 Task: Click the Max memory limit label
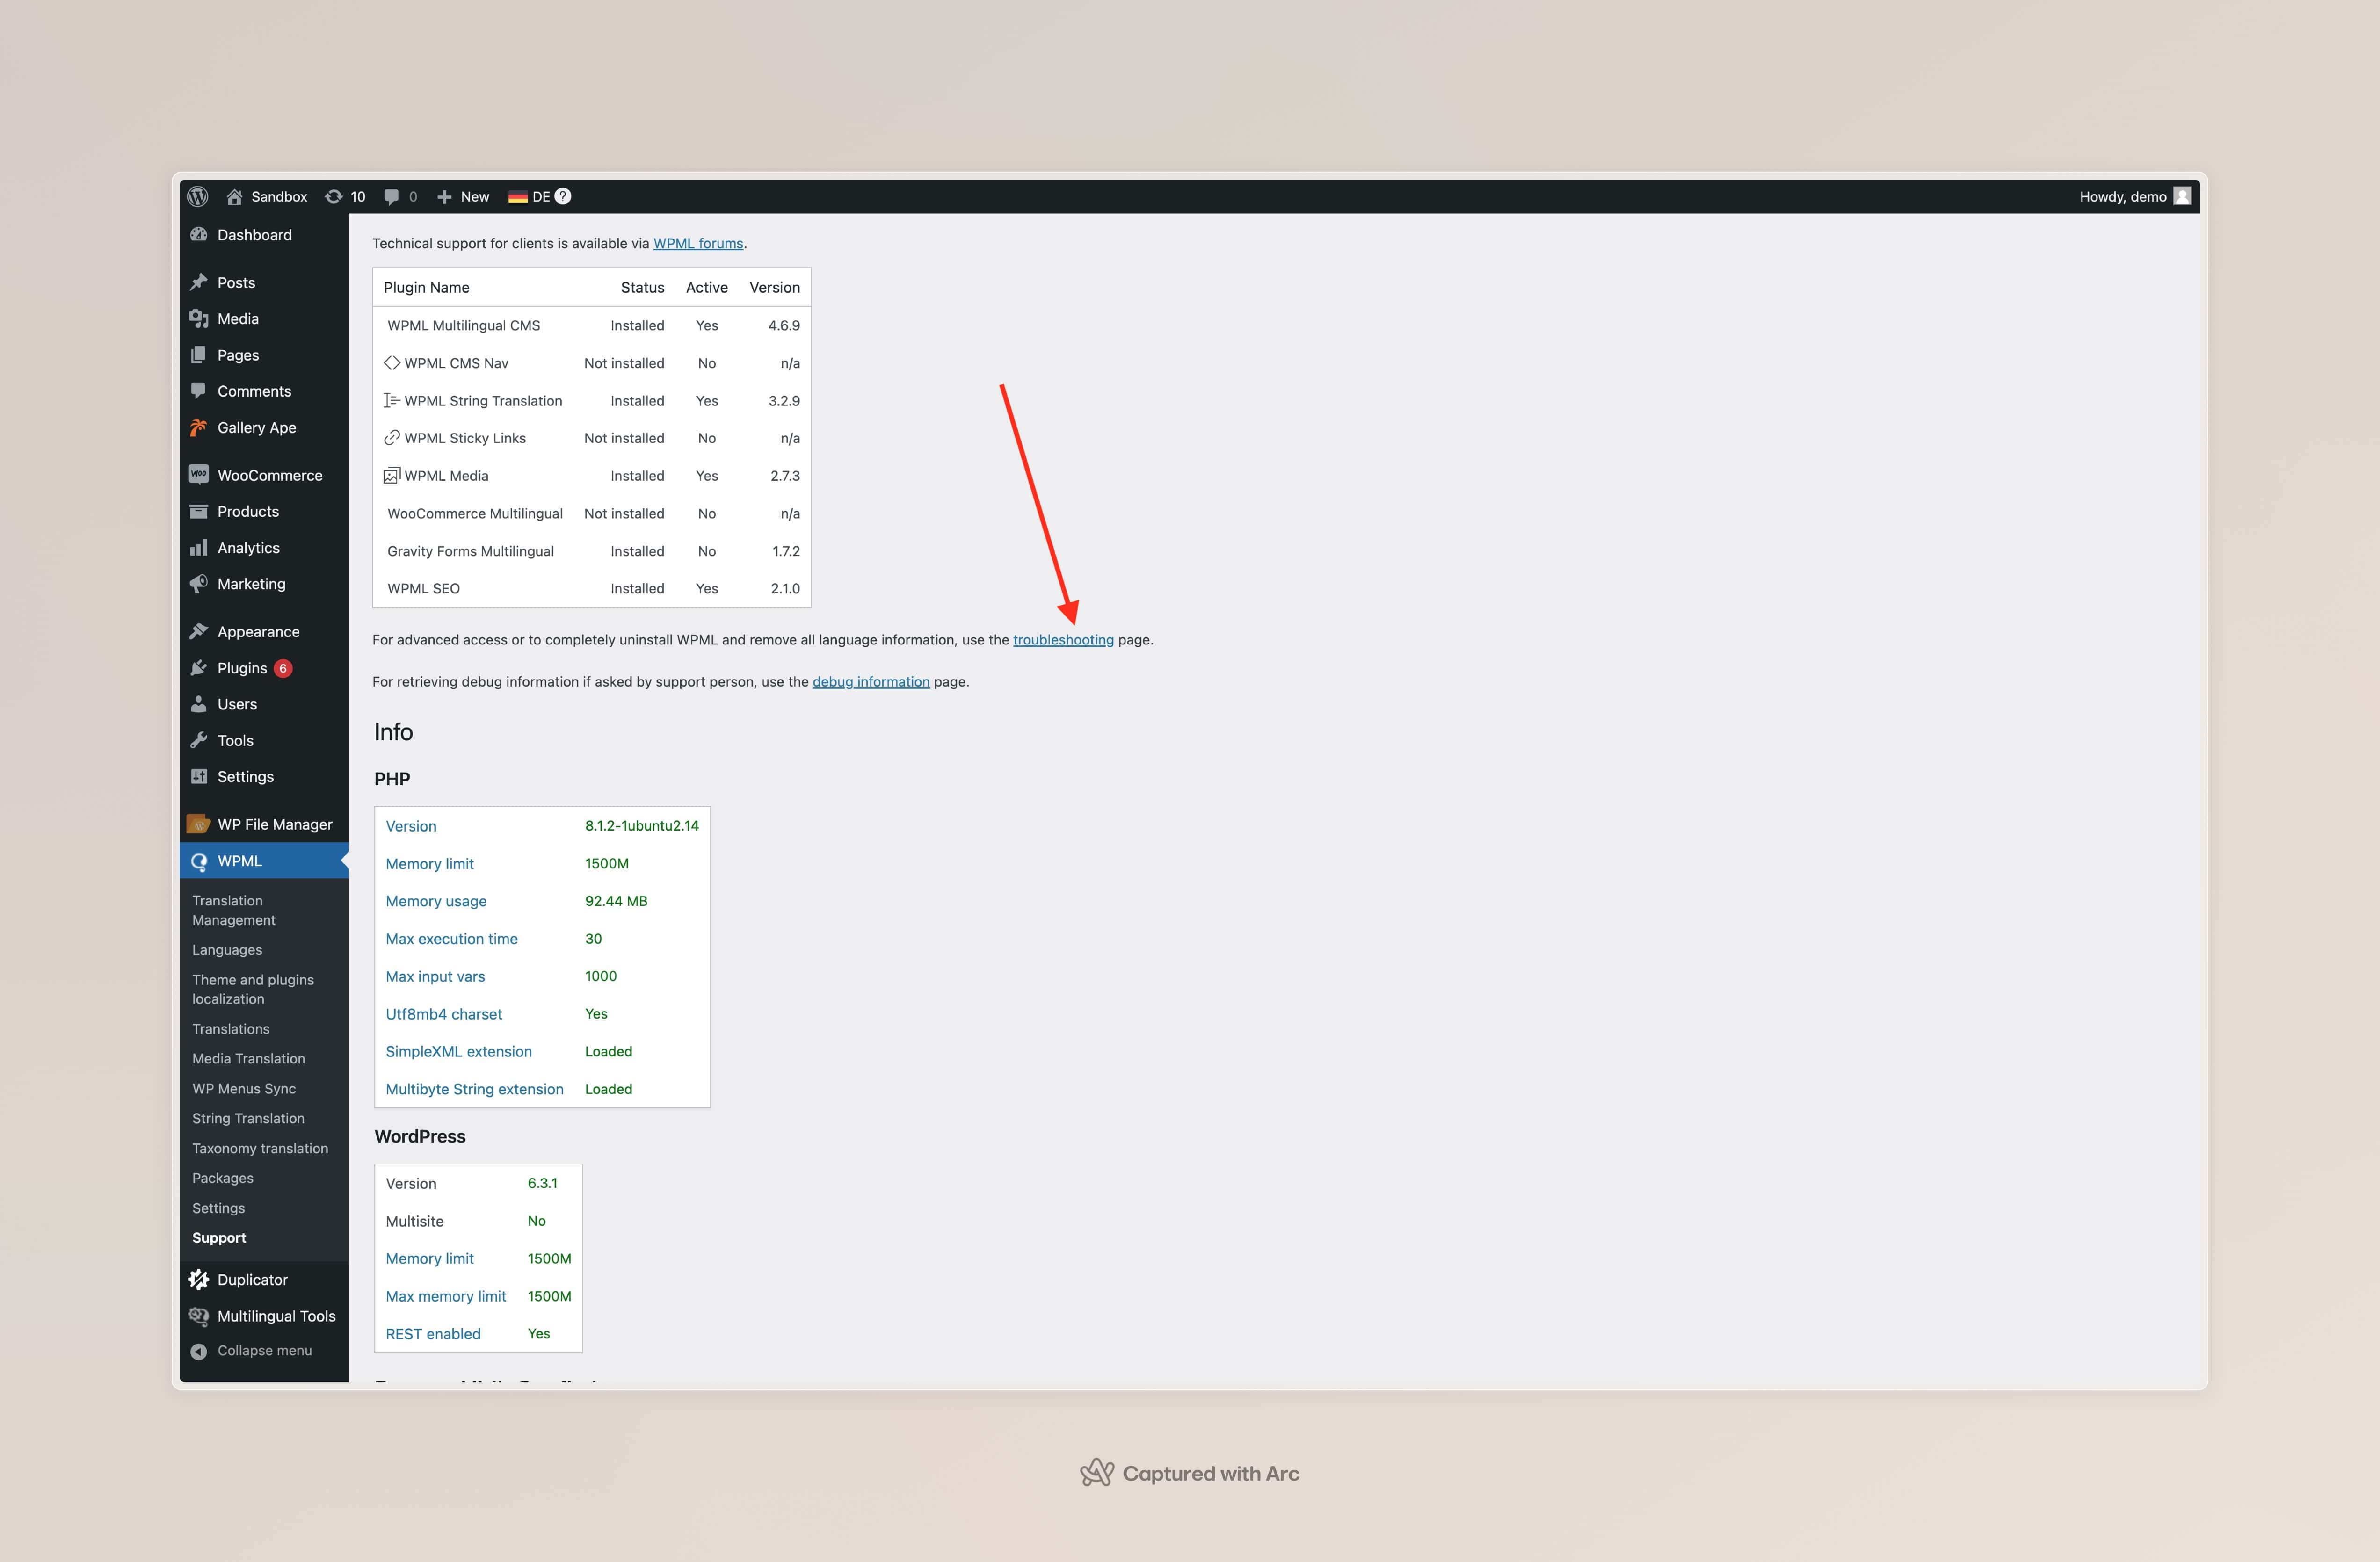pos(446,1296)
